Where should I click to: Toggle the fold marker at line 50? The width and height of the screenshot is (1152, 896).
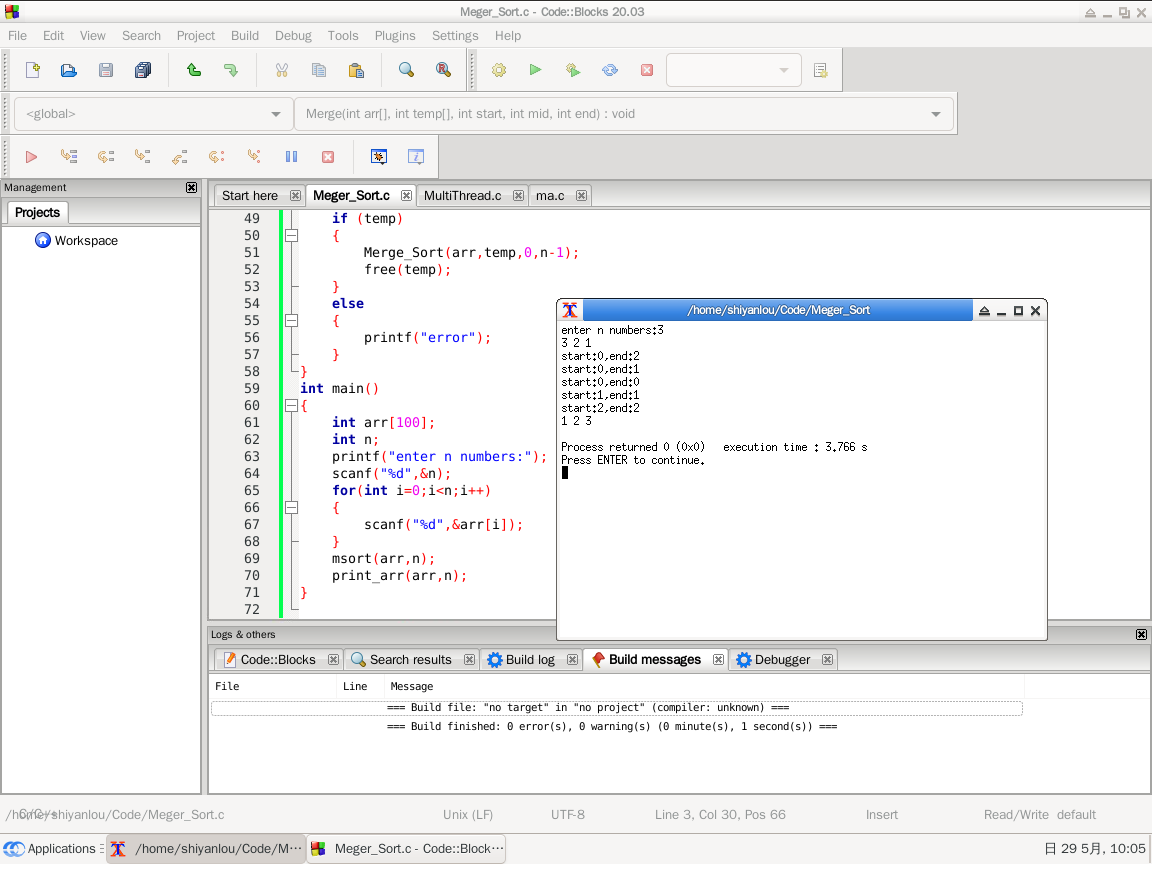pos(291,236)
